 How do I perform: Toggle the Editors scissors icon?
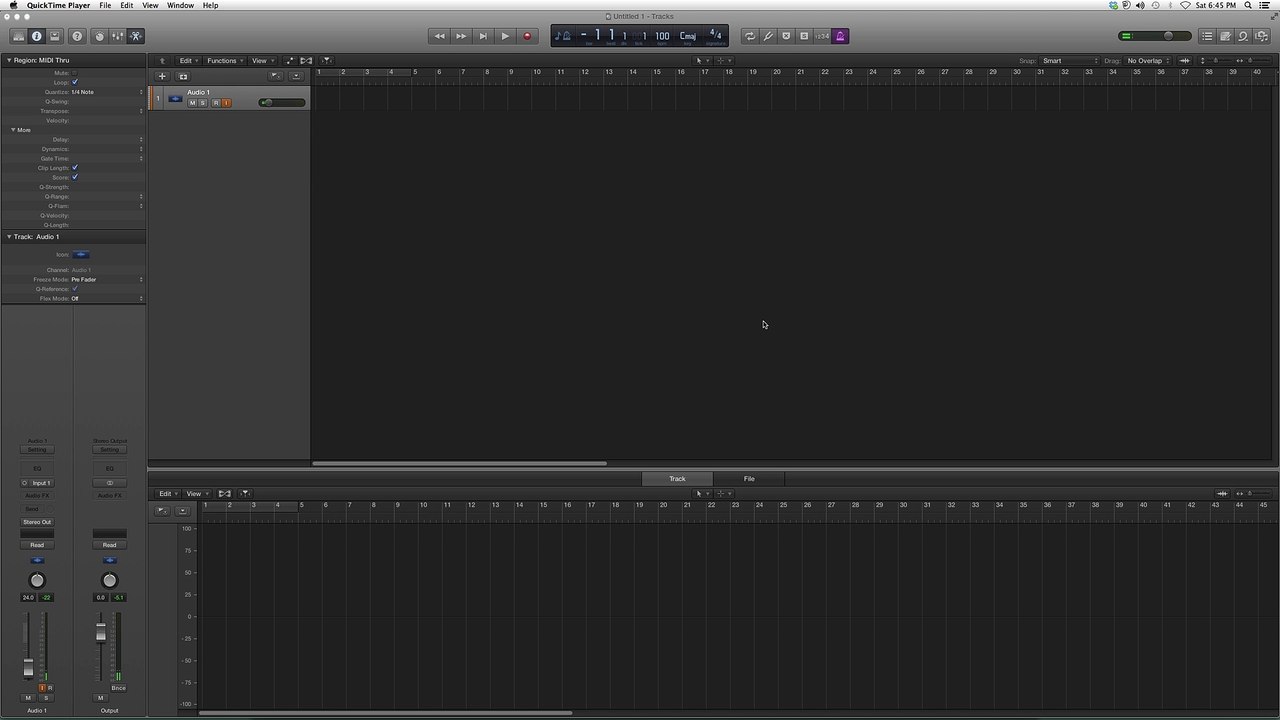[x=136, y=36]
